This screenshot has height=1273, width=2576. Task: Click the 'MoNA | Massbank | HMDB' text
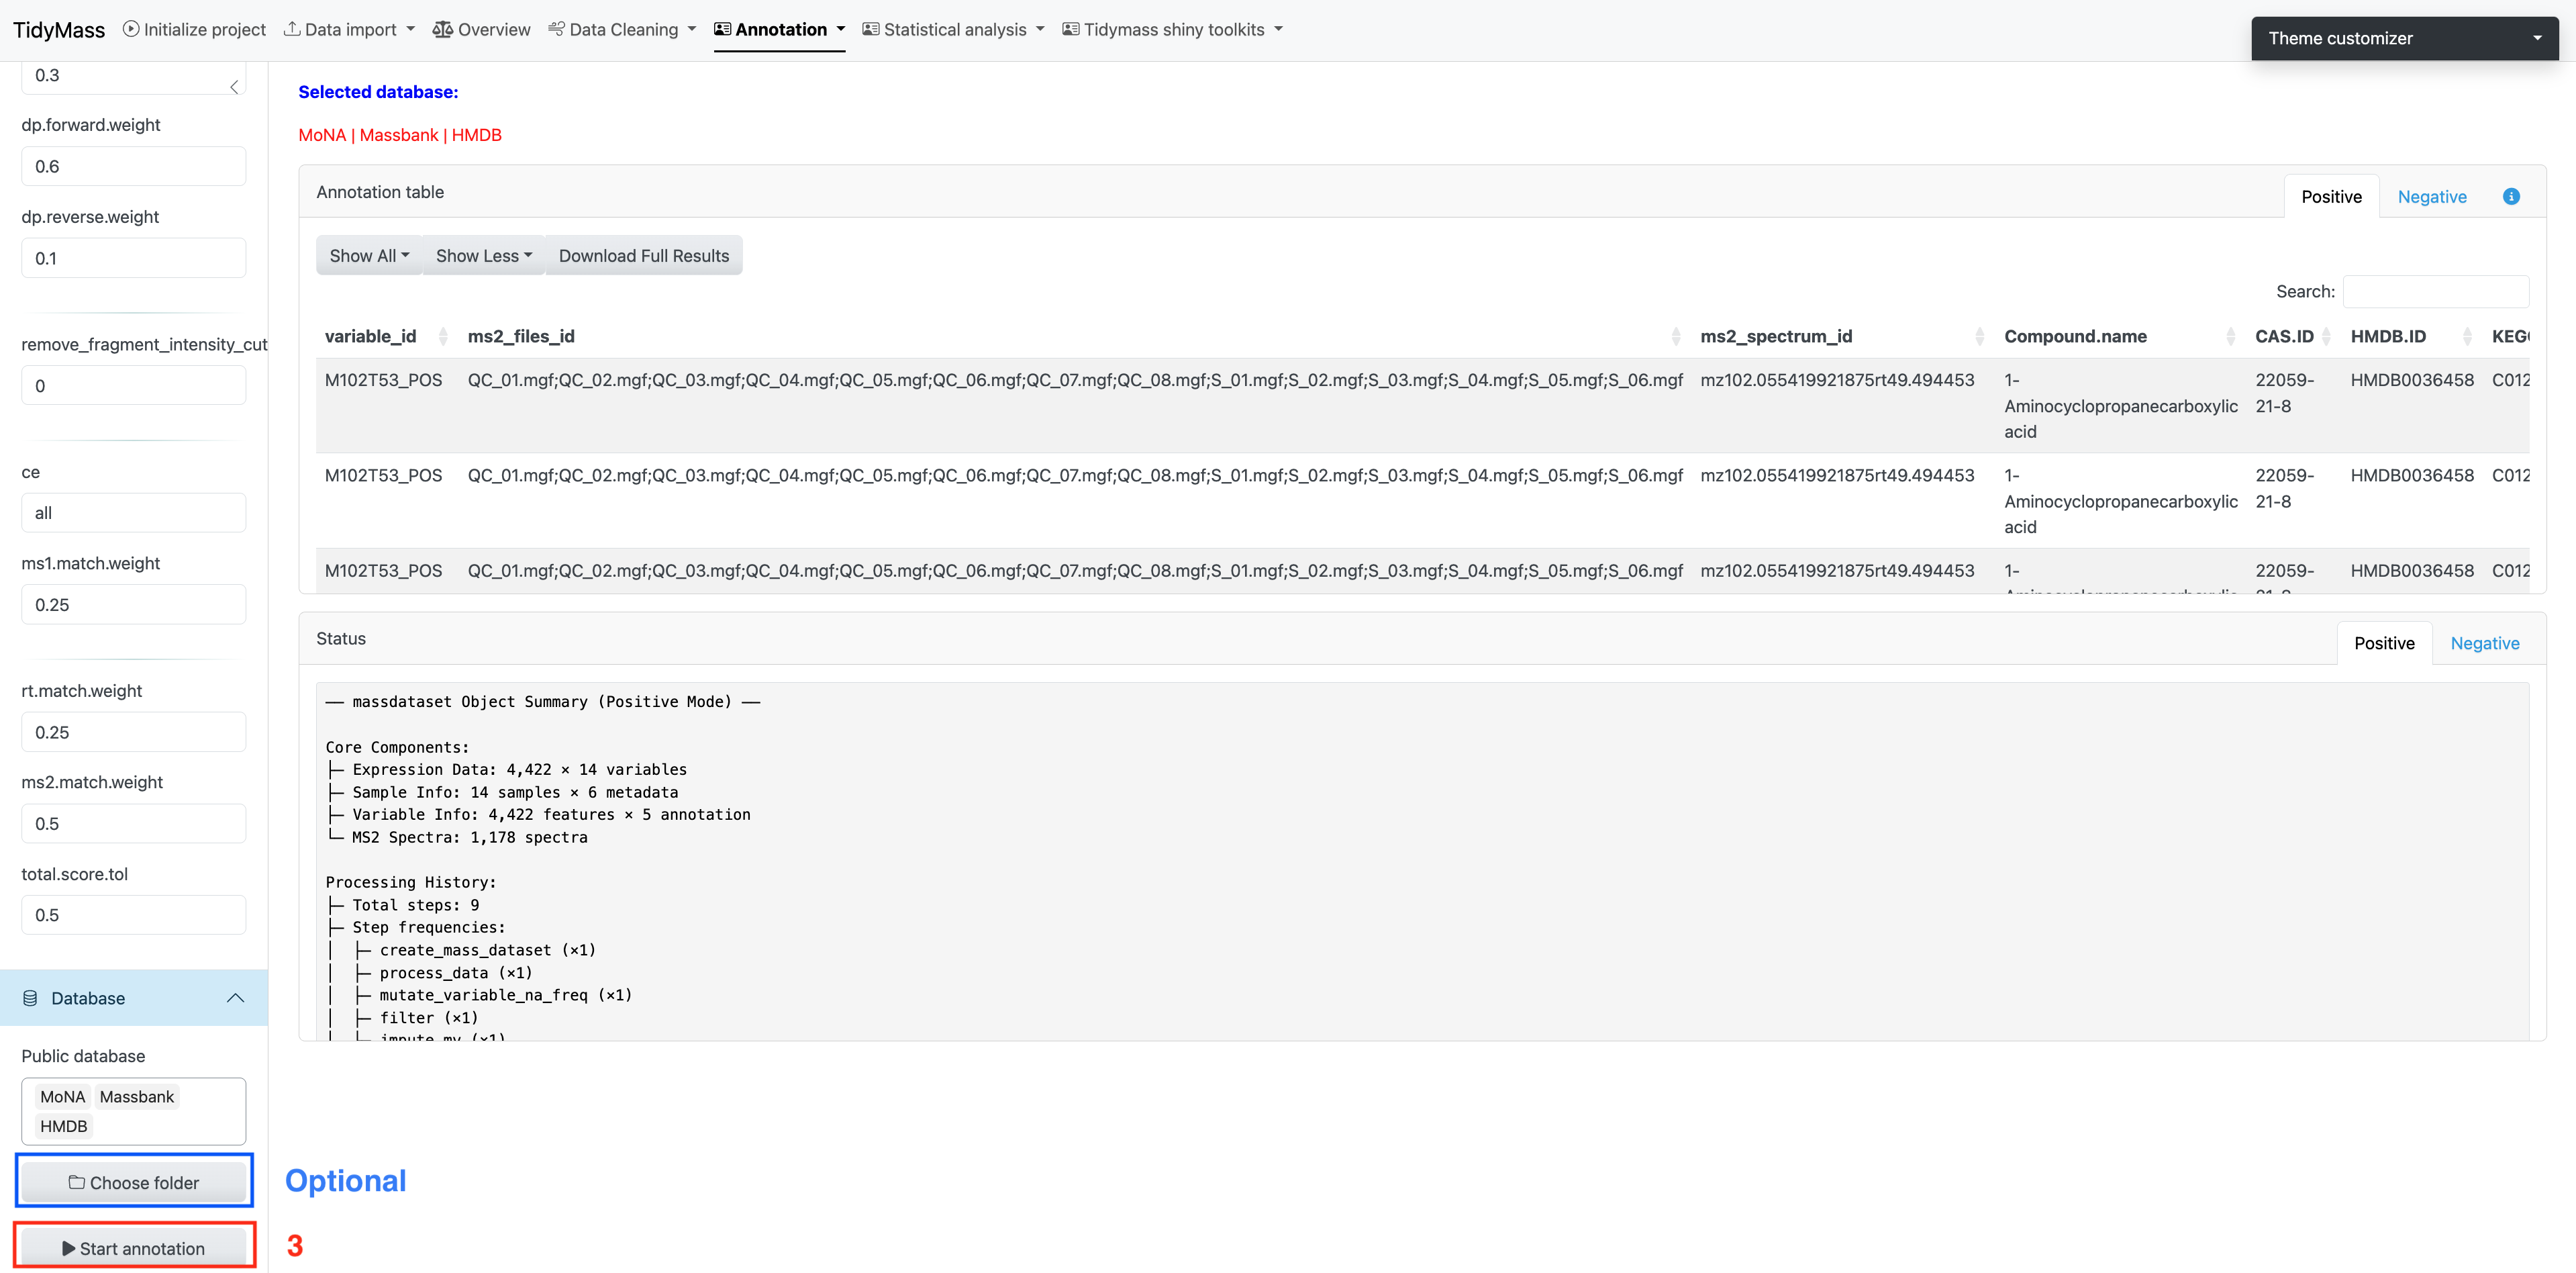pyautogui.click(x=400, y=135)
